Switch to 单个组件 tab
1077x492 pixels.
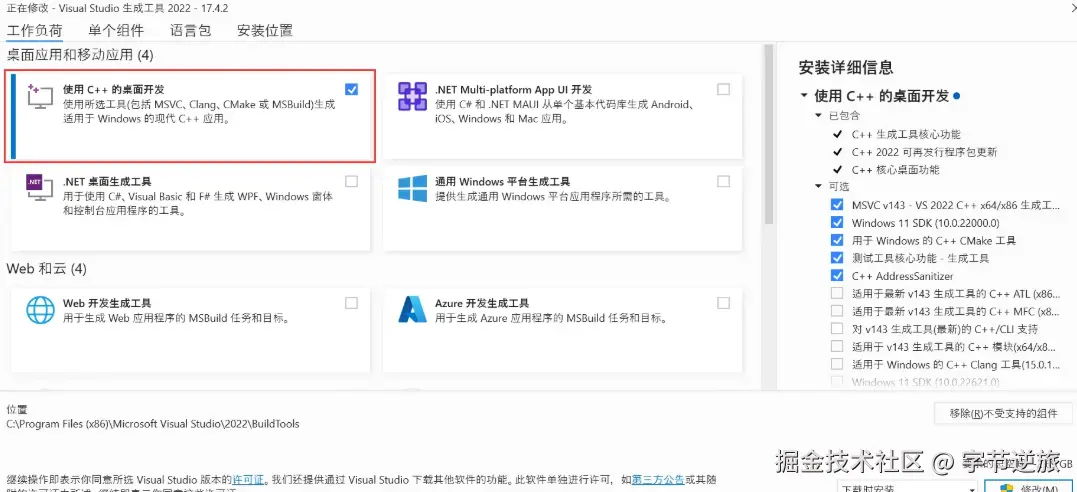[116, 30]
